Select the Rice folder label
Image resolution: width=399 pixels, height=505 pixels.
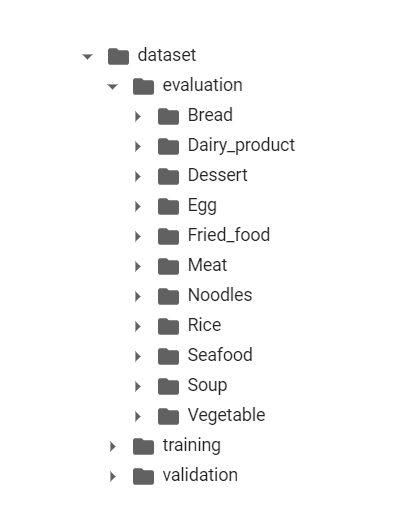pos(204,325)
